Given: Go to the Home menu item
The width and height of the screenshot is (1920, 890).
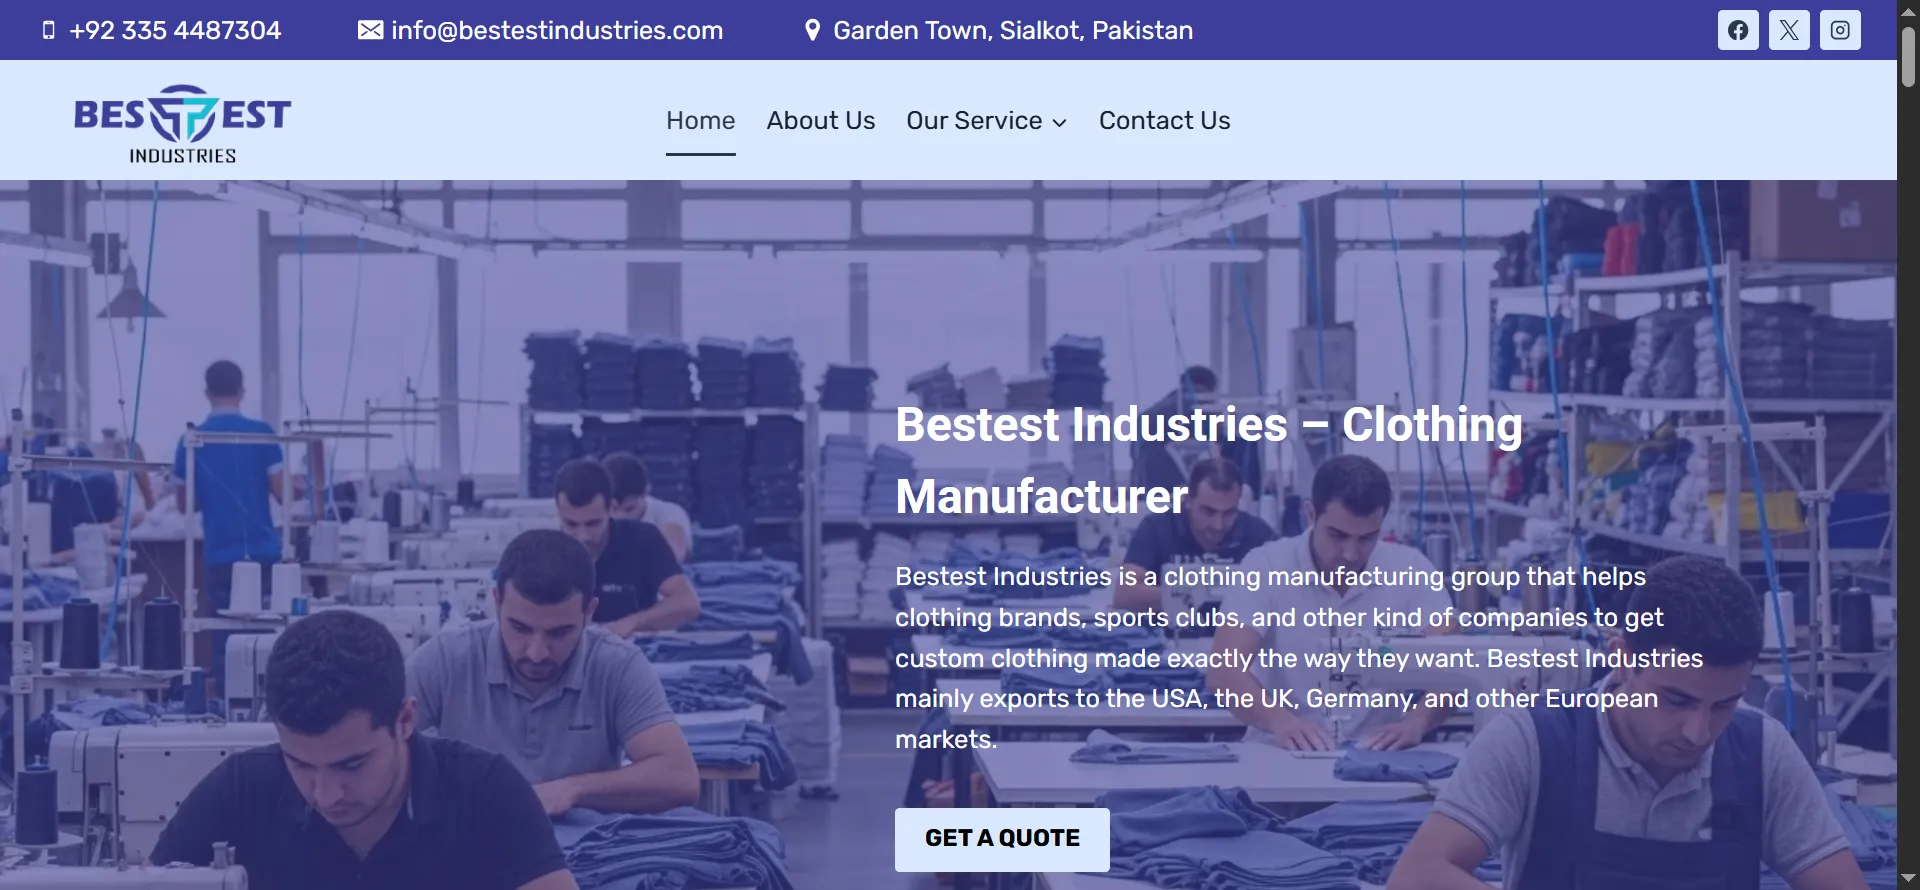Looking at the screenshot, I should coord(701,120).
